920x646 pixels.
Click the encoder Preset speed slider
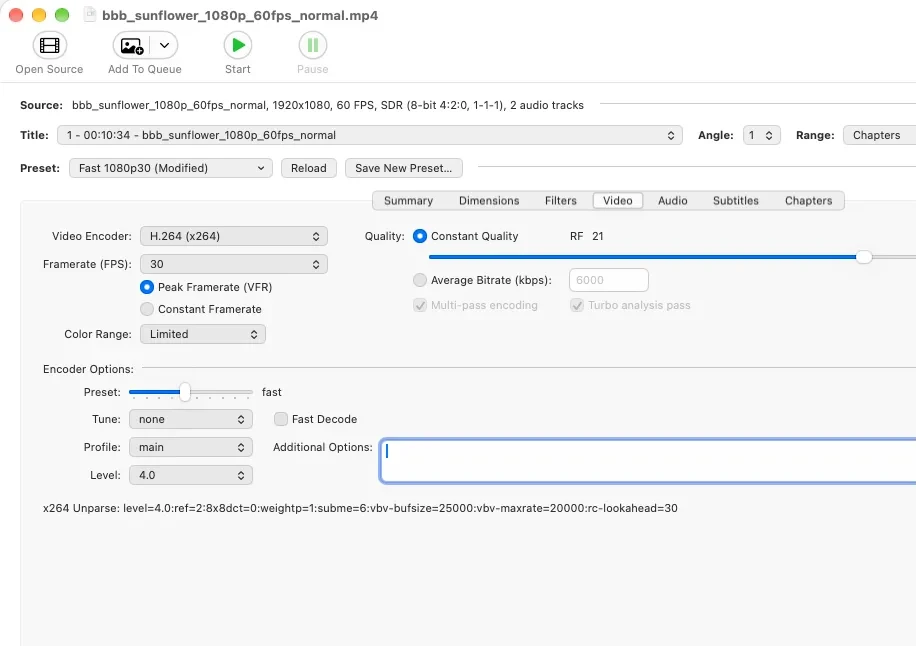[191, 392]
